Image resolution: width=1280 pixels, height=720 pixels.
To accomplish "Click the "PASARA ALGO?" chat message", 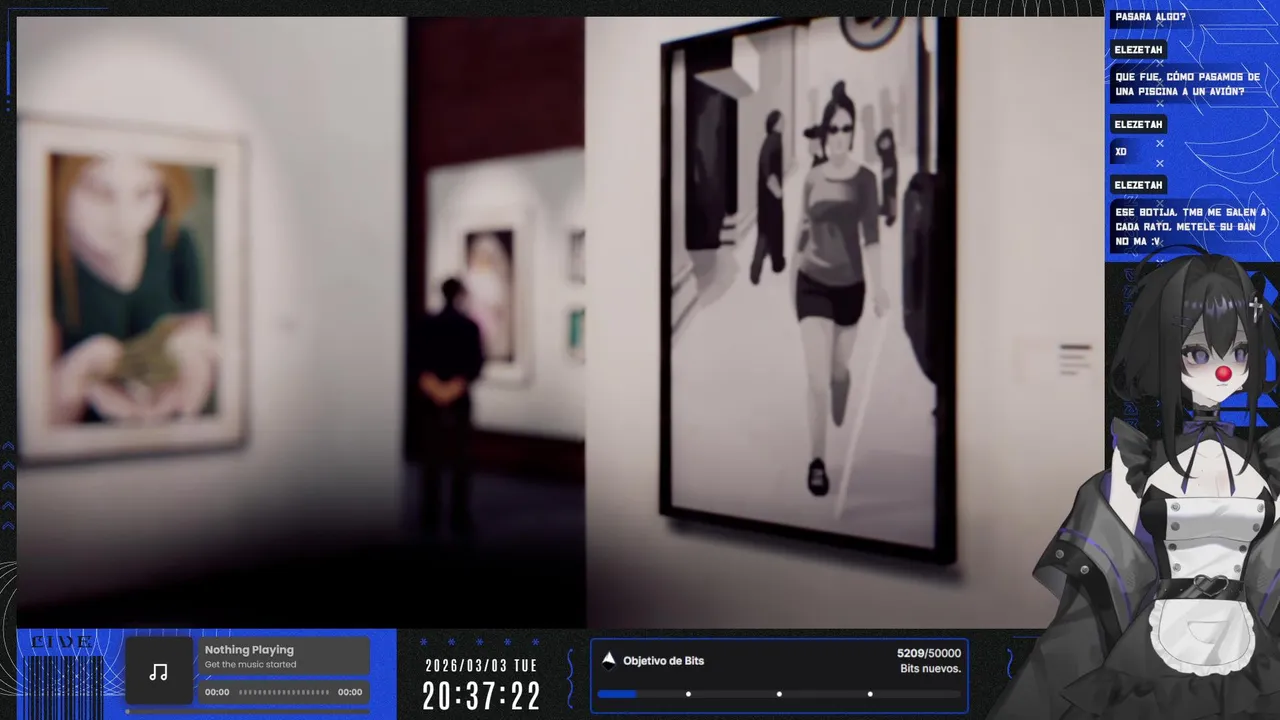I will pyautogui.click(x=1150, y=17).
